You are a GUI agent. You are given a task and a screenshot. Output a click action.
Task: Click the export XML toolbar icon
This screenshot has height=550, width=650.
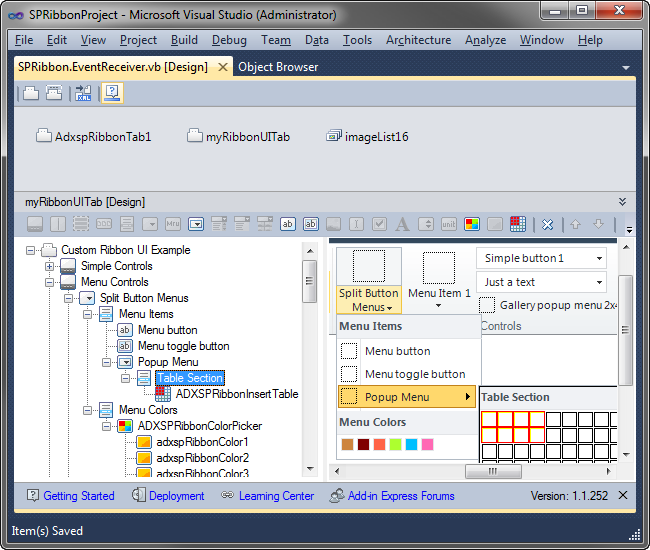[83, 93]
